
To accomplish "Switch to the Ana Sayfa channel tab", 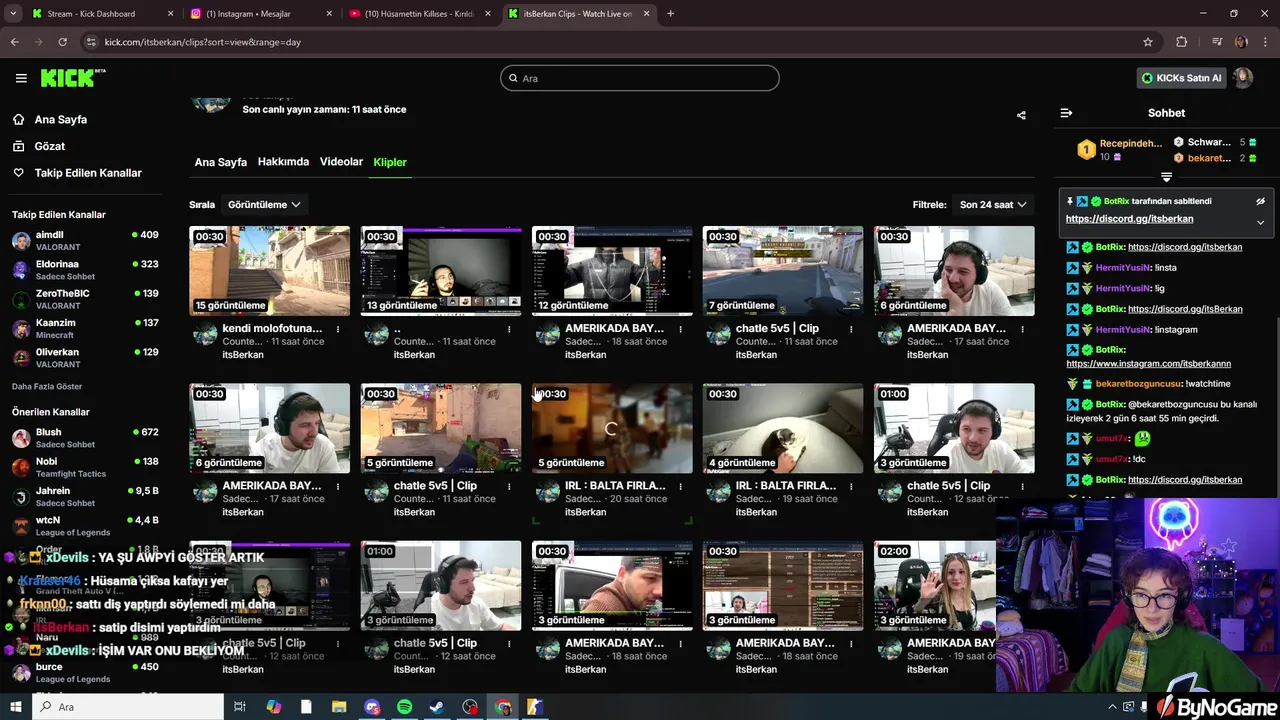I will [220, 162].
